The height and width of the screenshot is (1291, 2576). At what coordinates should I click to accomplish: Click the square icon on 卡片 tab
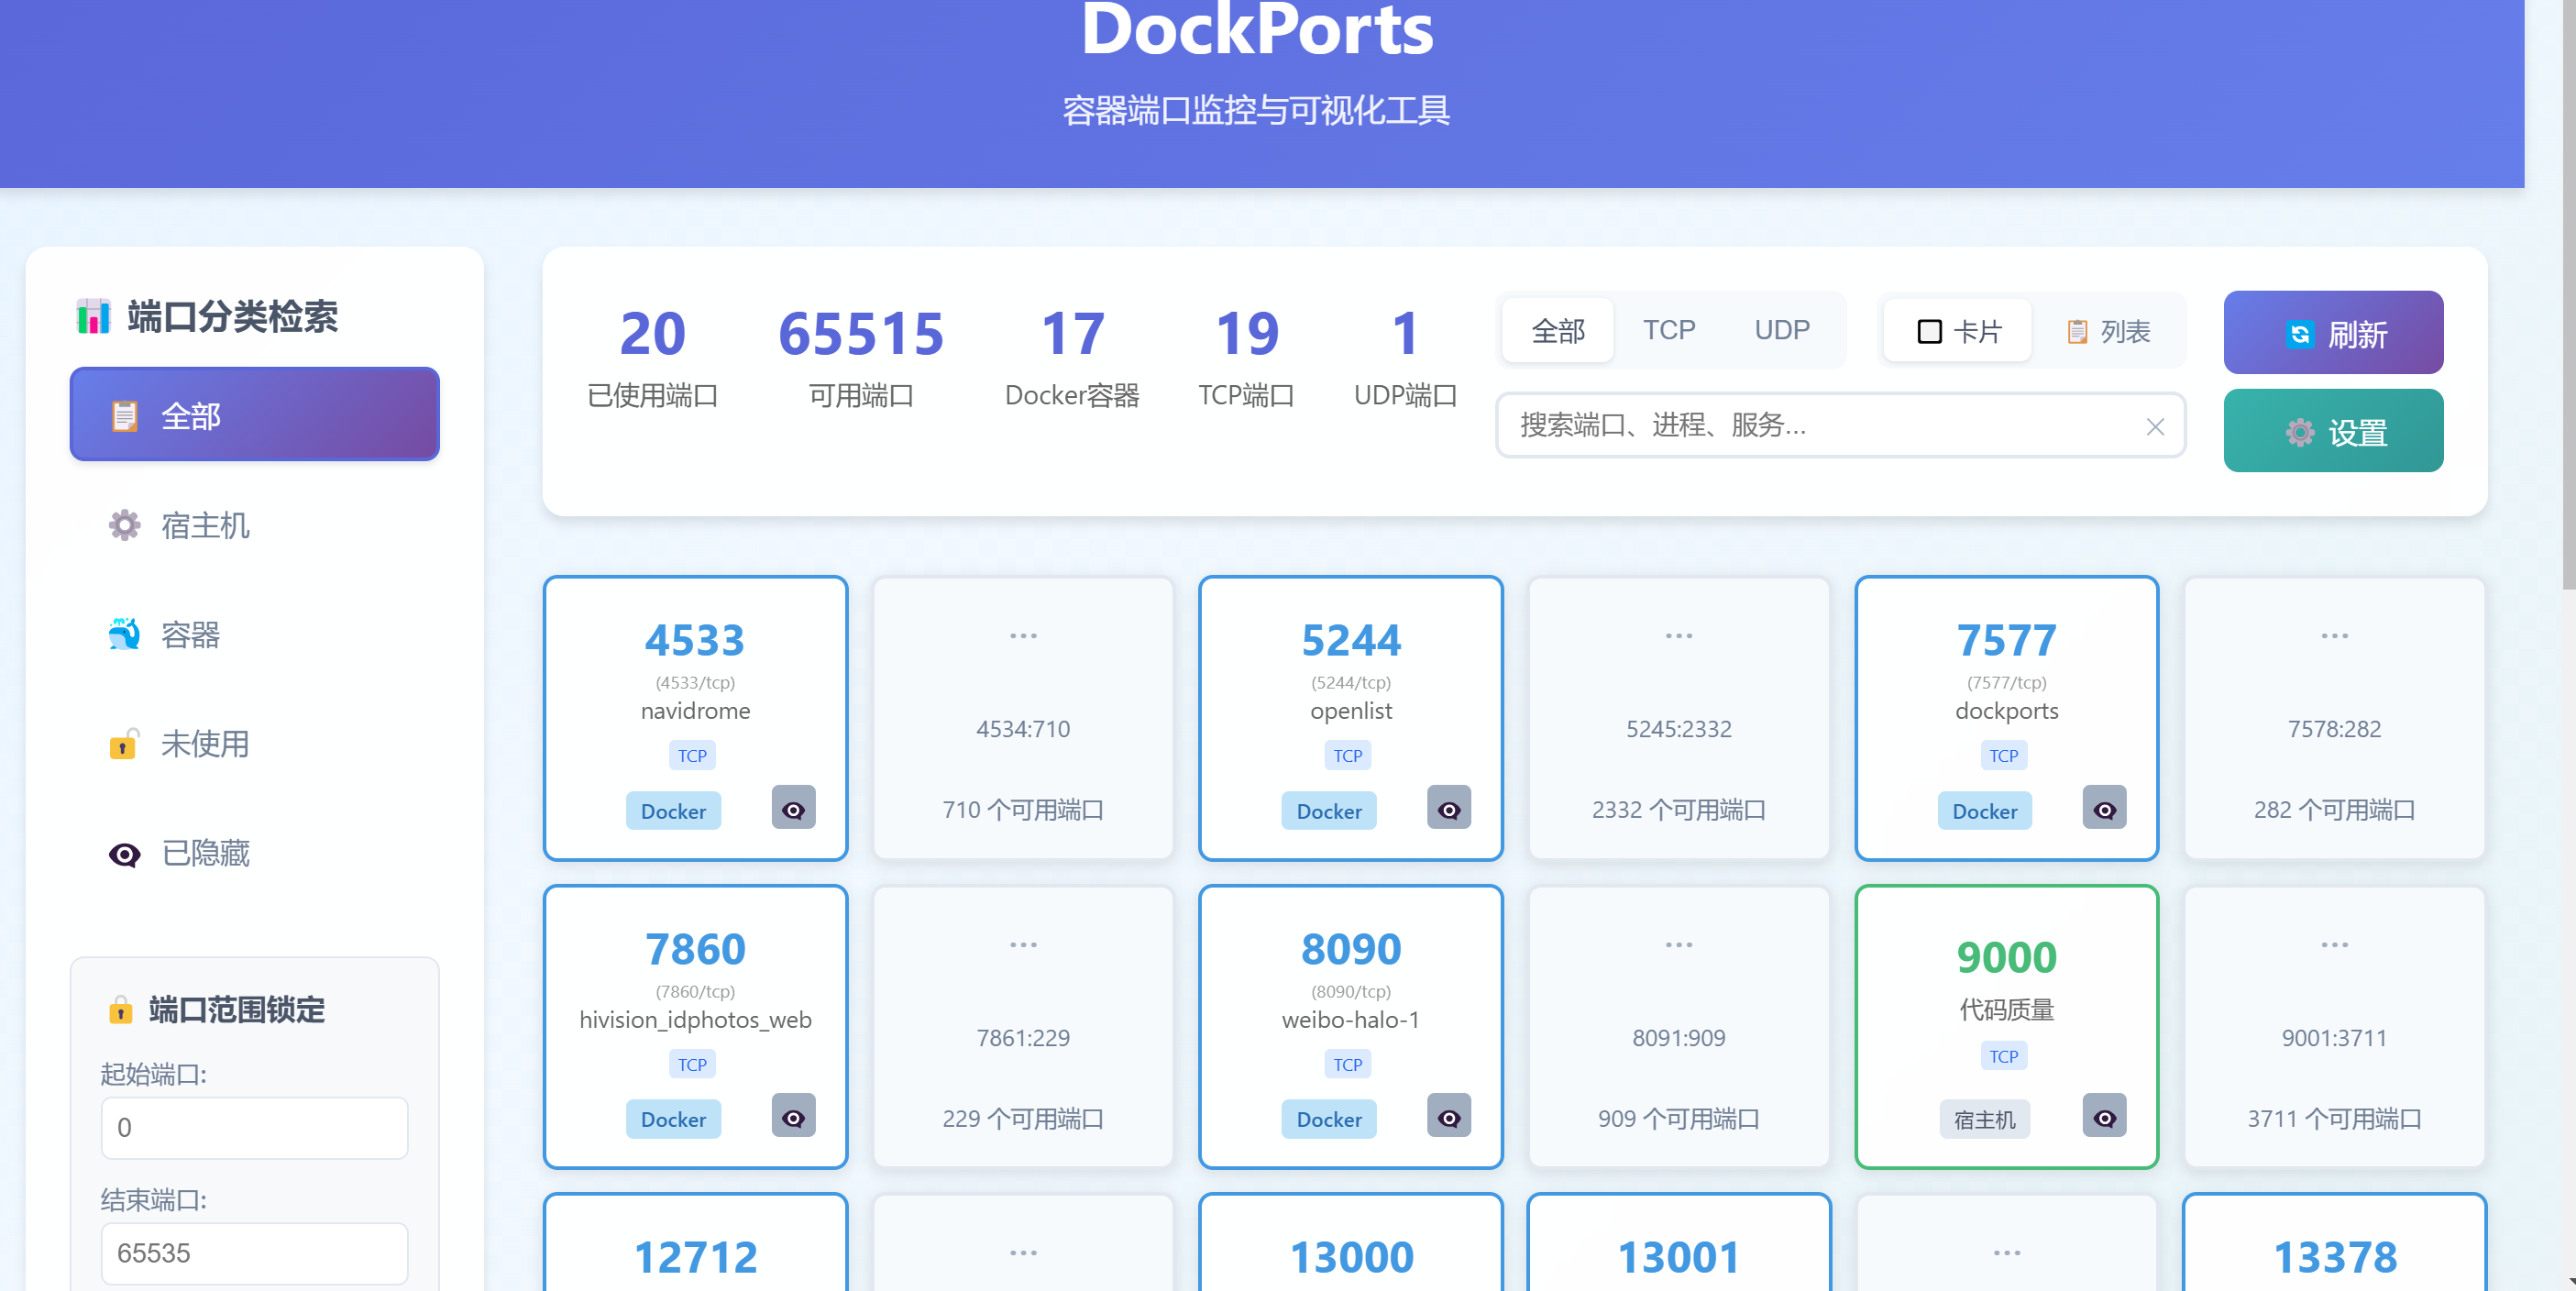[1929, 331]
